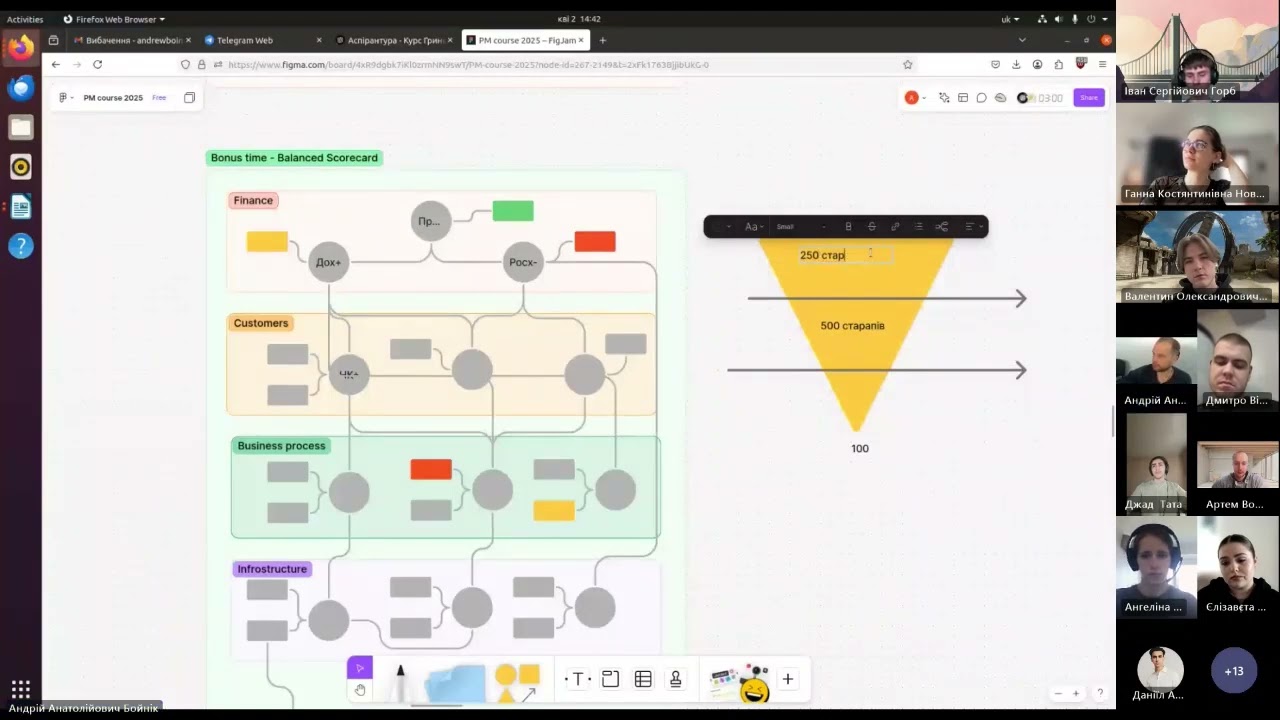Click the purple Share button
The height and width of the screenshot is (720, 1280).
[1089, 98]
